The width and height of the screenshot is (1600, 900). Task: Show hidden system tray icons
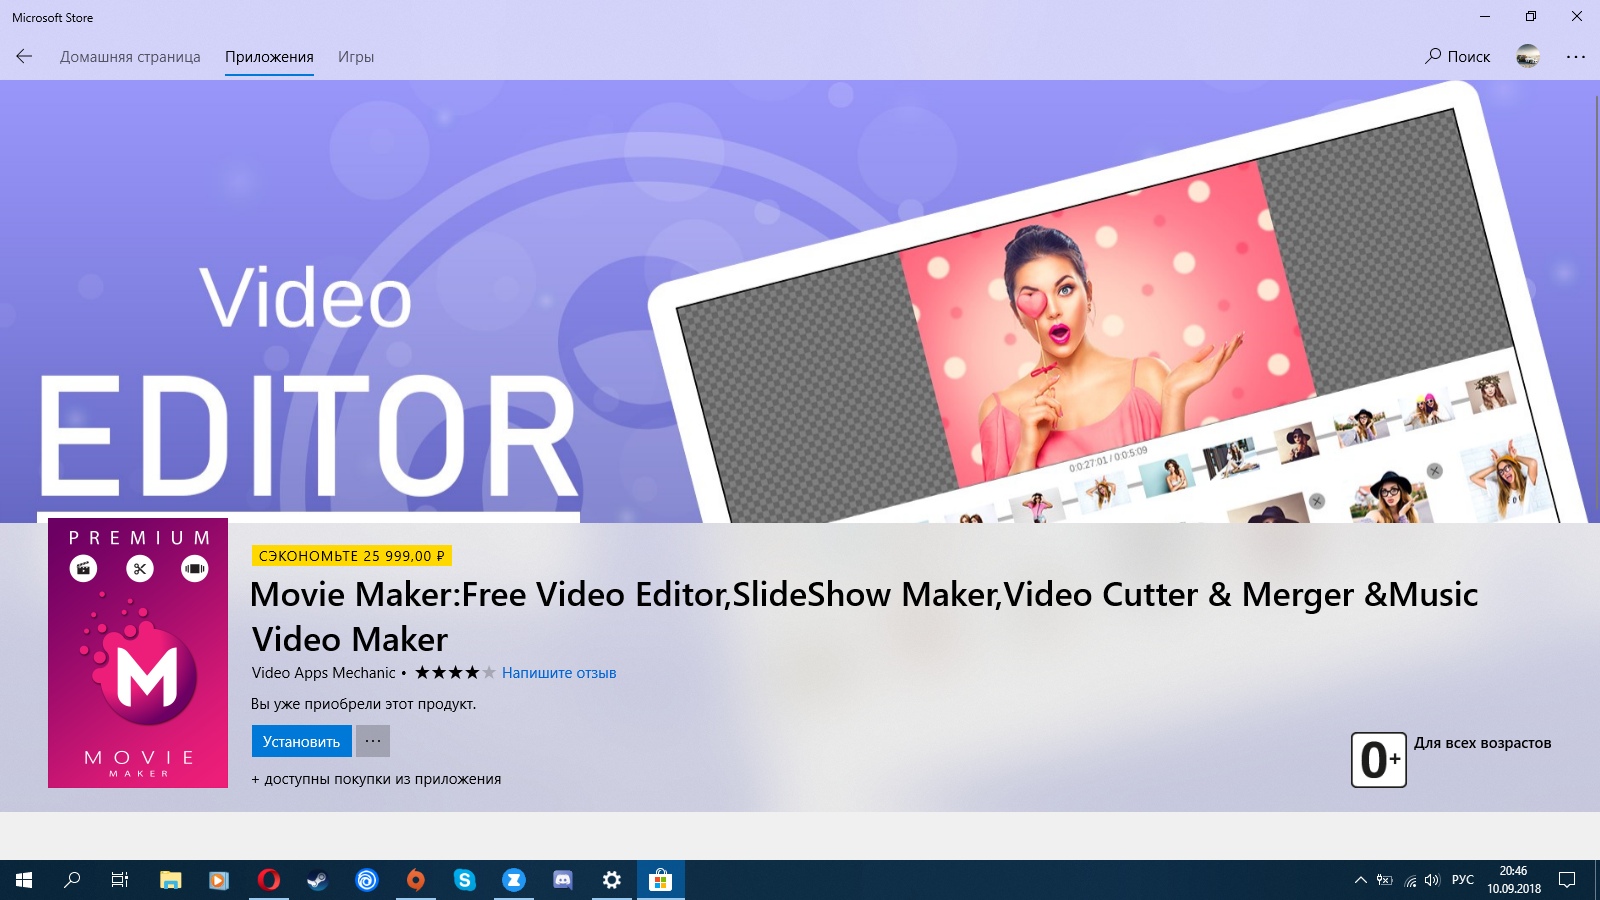1360,880
